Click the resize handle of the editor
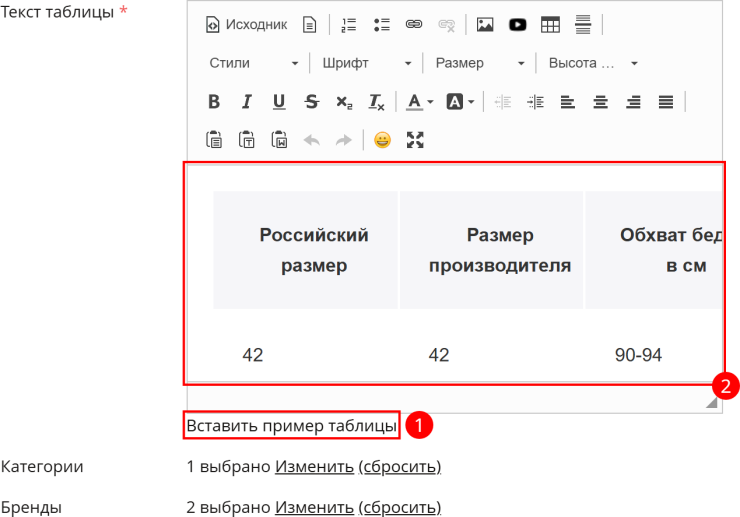The width and height of the screenshot is (740, 517). (x=712, y=402)
